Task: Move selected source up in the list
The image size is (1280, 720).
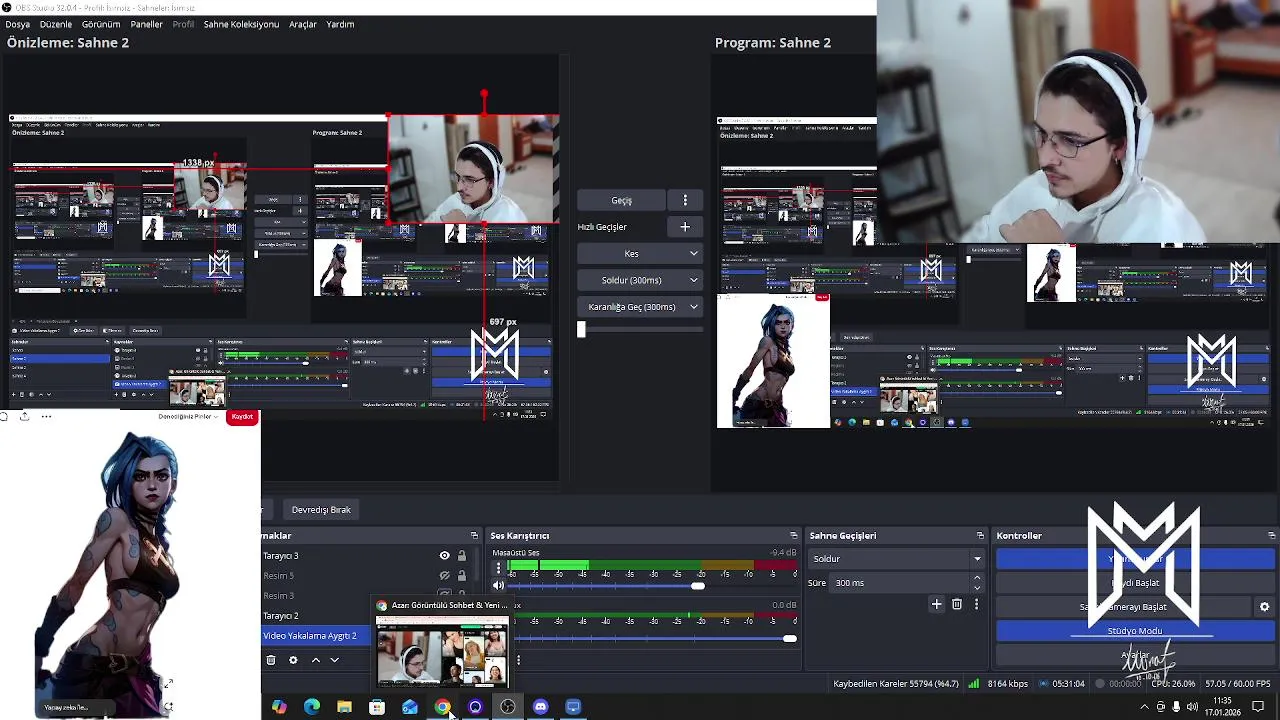Action: click(315, 660)
